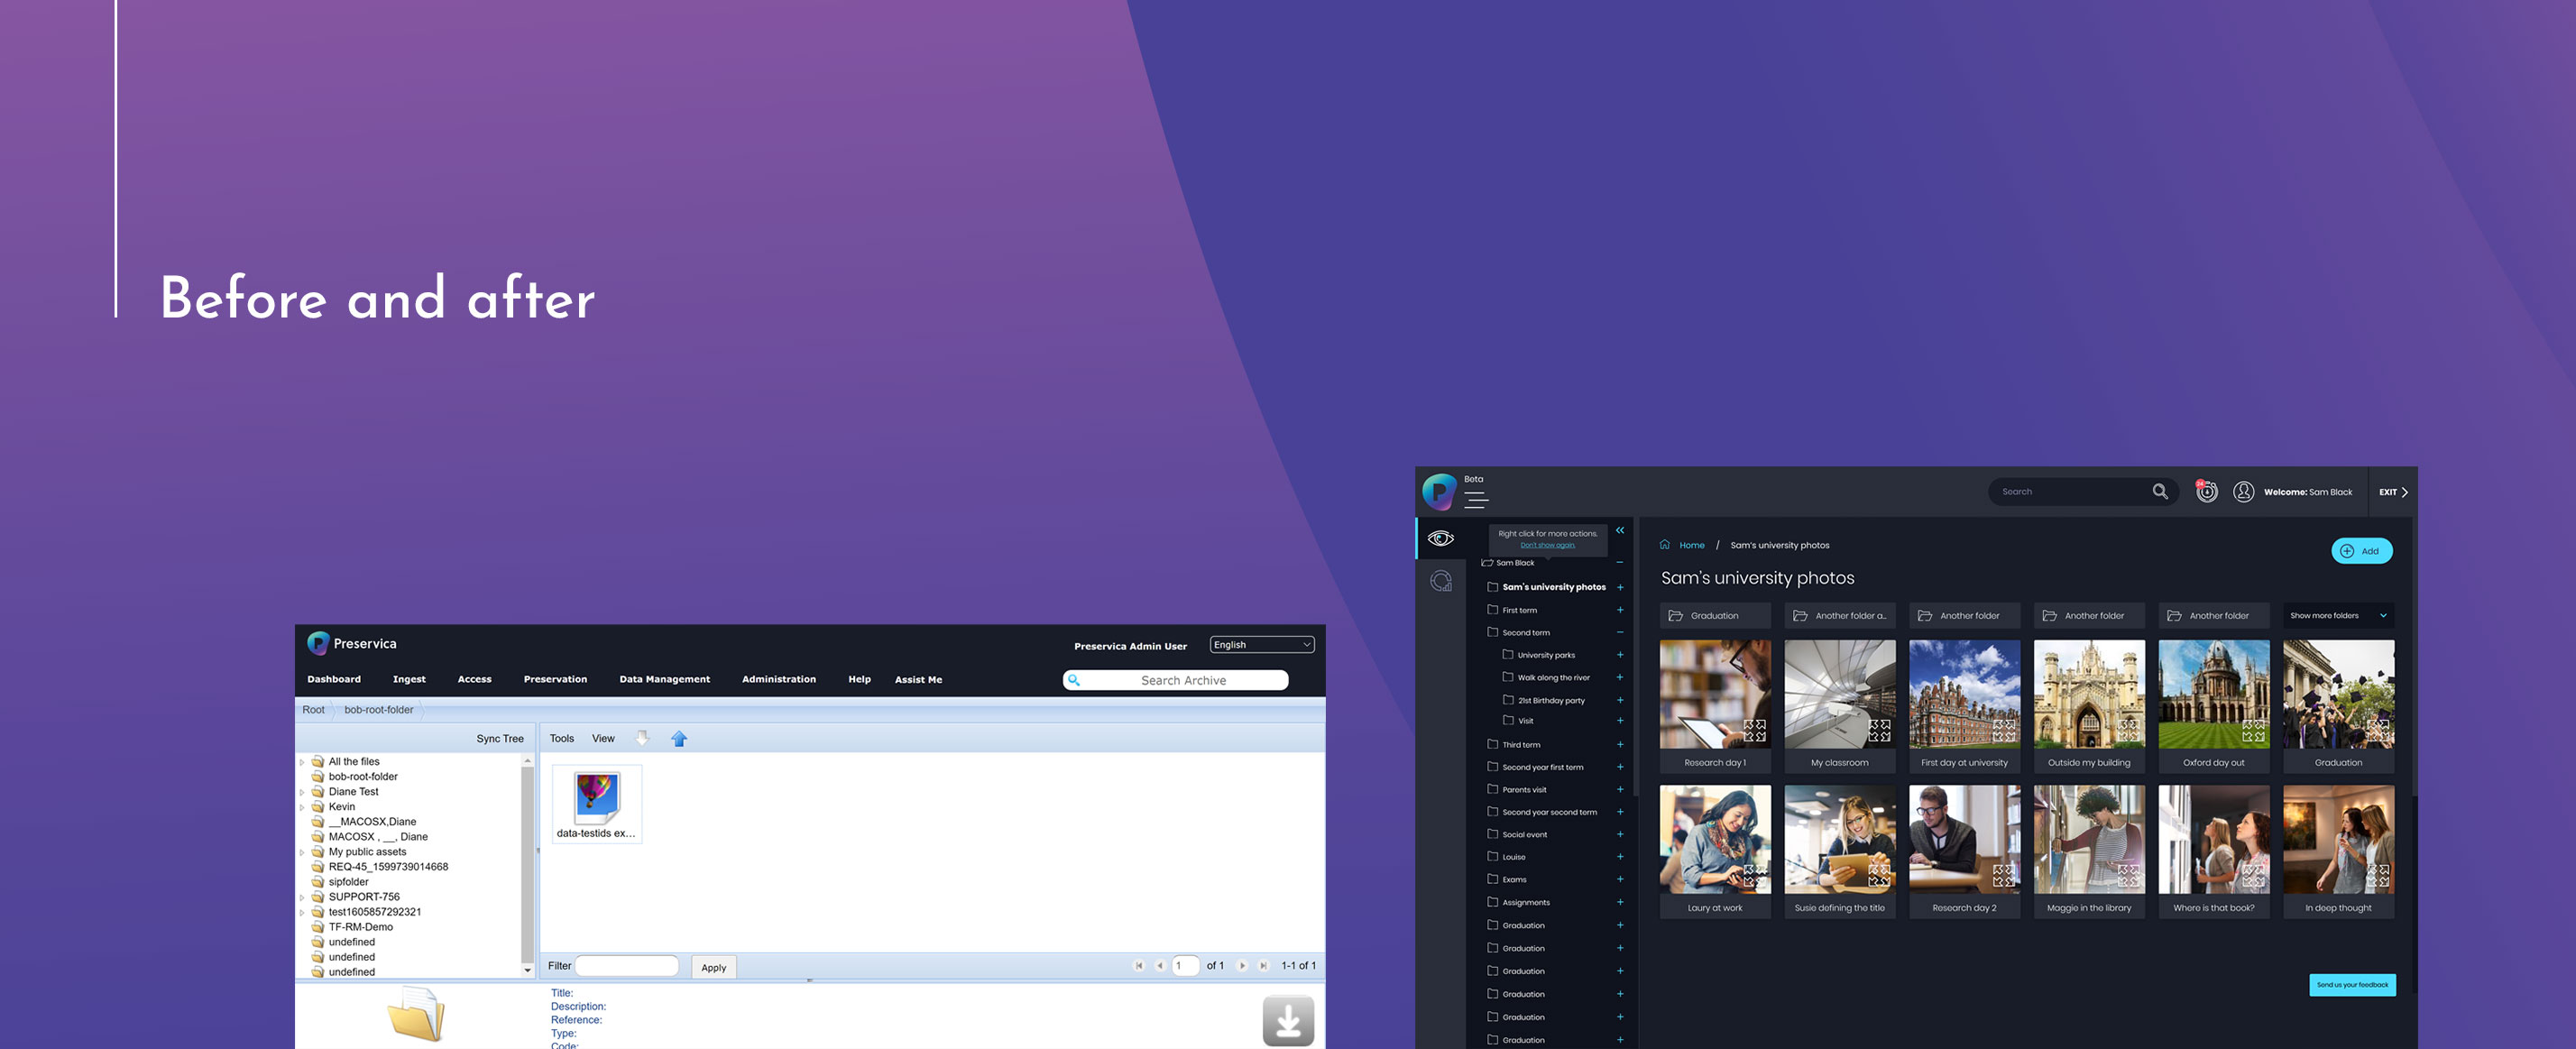Expand the Kevin folder tree arrow
The image size is (2576, 1049).
click(302, 807)
